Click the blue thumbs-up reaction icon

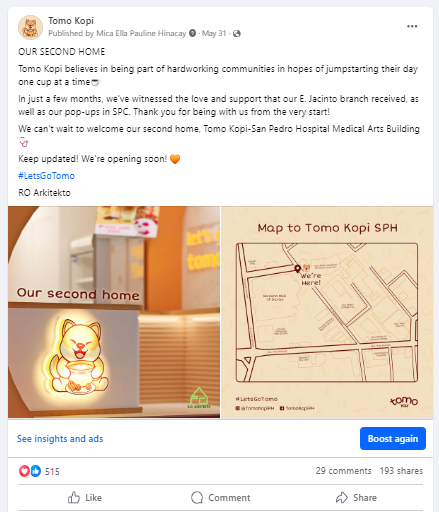coord(36,471)
